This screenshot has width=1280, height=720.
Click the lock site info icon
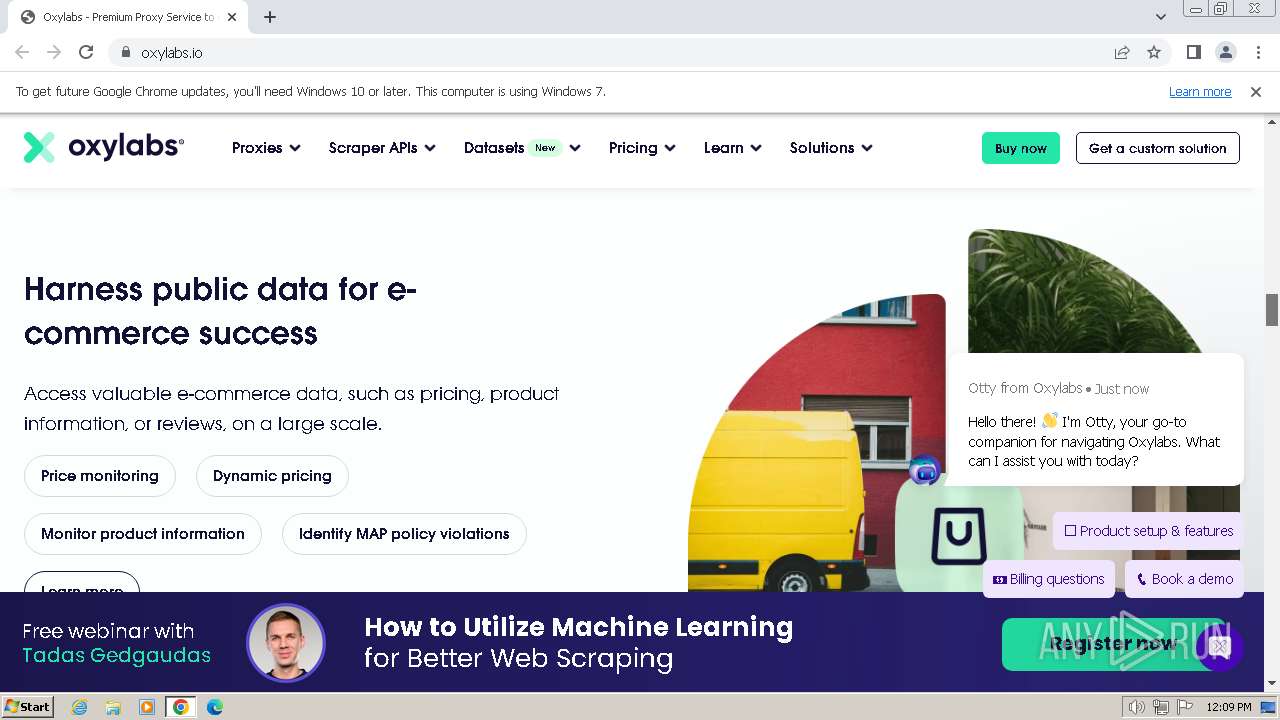pos(126,52)
